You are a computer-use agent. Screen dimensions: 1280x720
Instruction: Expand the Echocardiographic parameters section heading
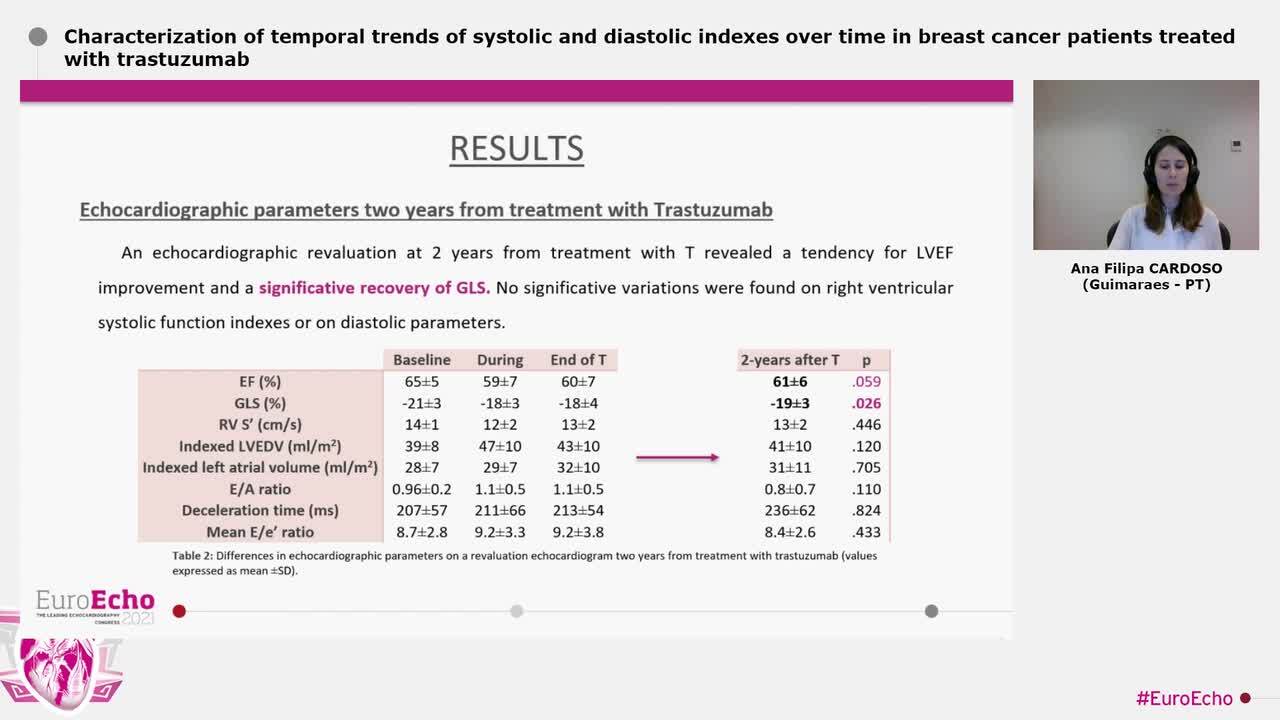point(425,210)
